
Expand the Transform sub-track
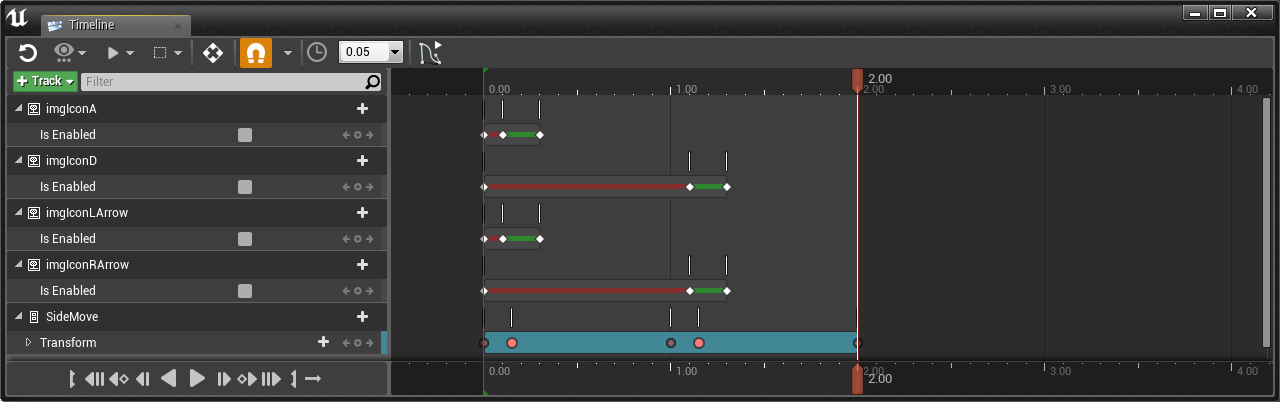(x=29, y=342)
